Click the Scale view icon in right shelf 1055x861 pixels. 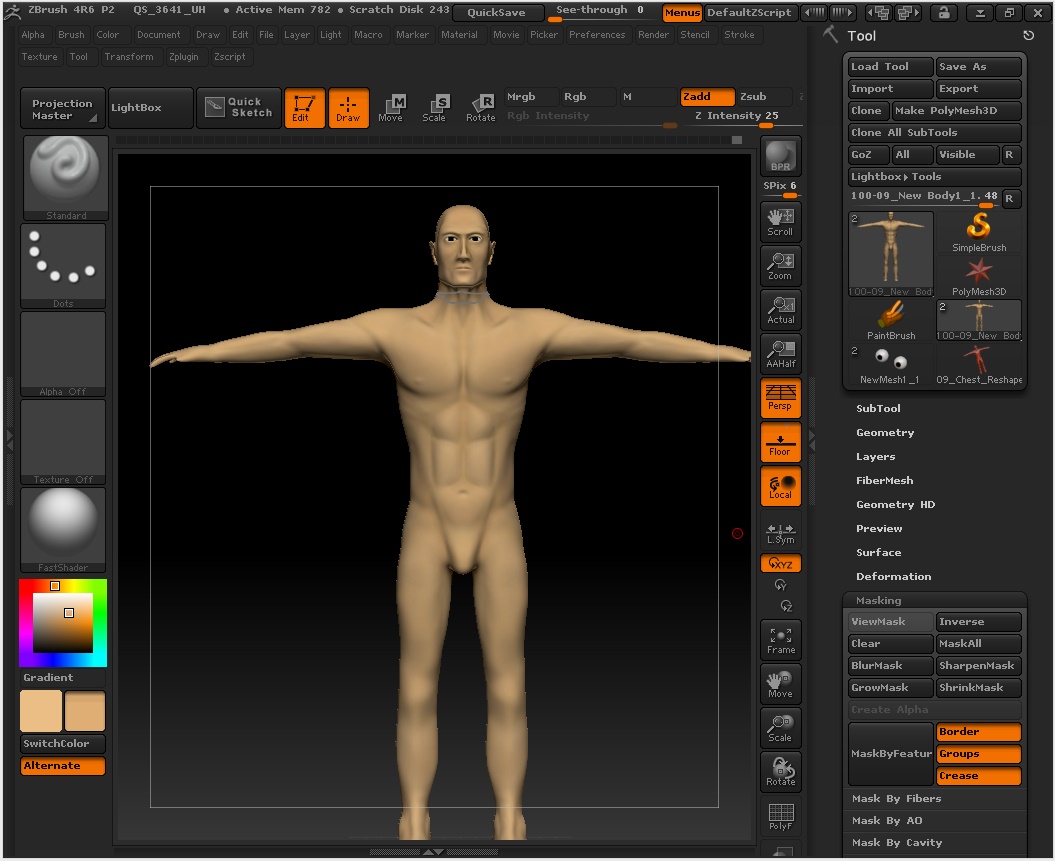pyautogui.click(x=780, y=728)
